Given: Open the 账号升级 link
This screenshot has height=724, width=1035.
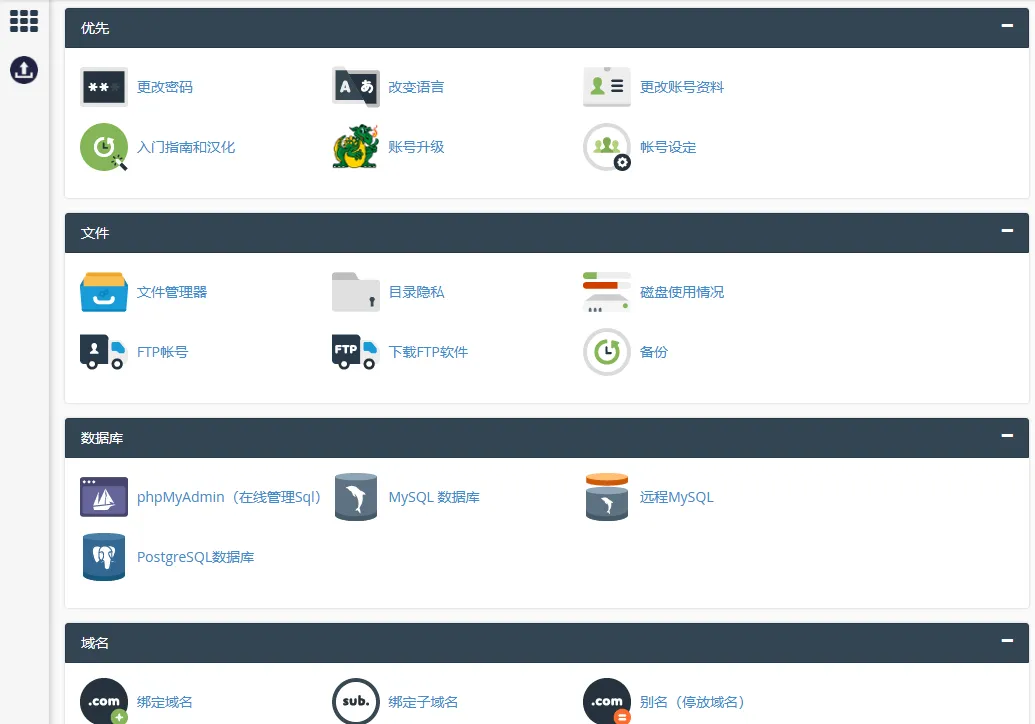Looking at the screenshot, I should [x=417, y=147].
